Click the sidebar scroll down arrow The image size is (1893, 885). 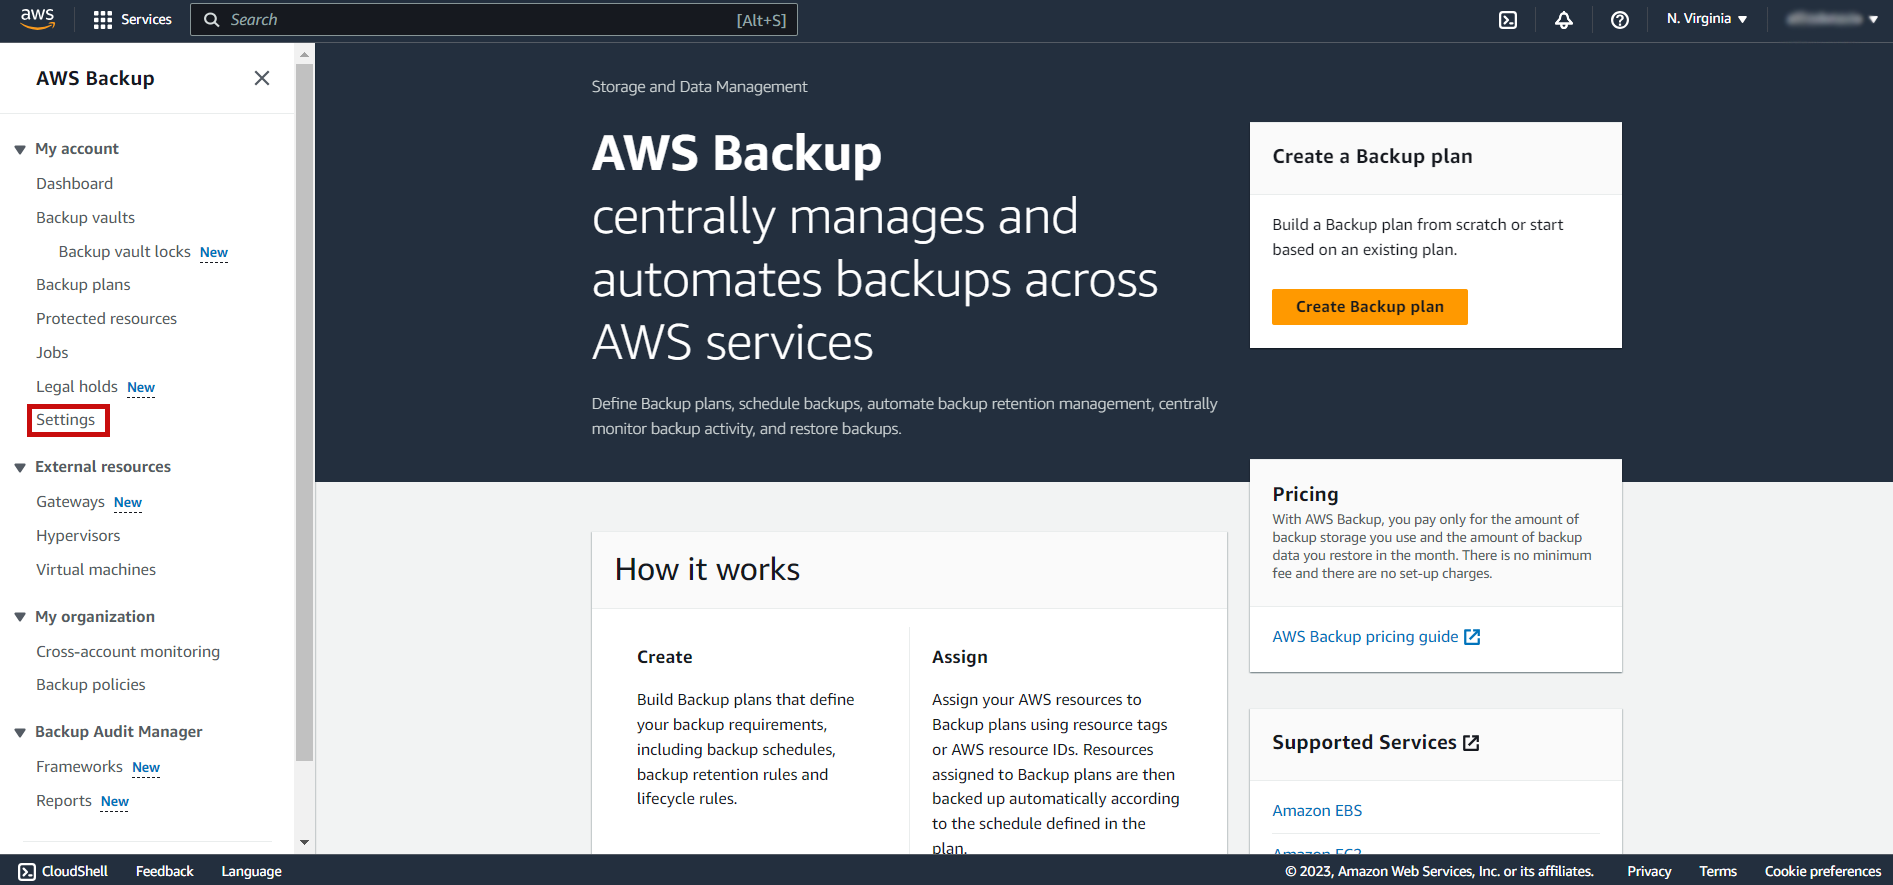pos(305,843)
